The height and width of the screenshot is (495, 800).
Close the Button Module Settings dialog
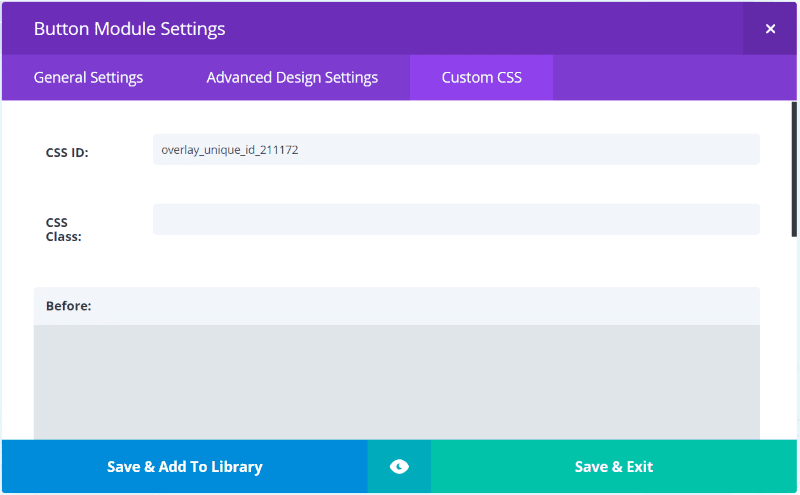(x=770, y=29)
